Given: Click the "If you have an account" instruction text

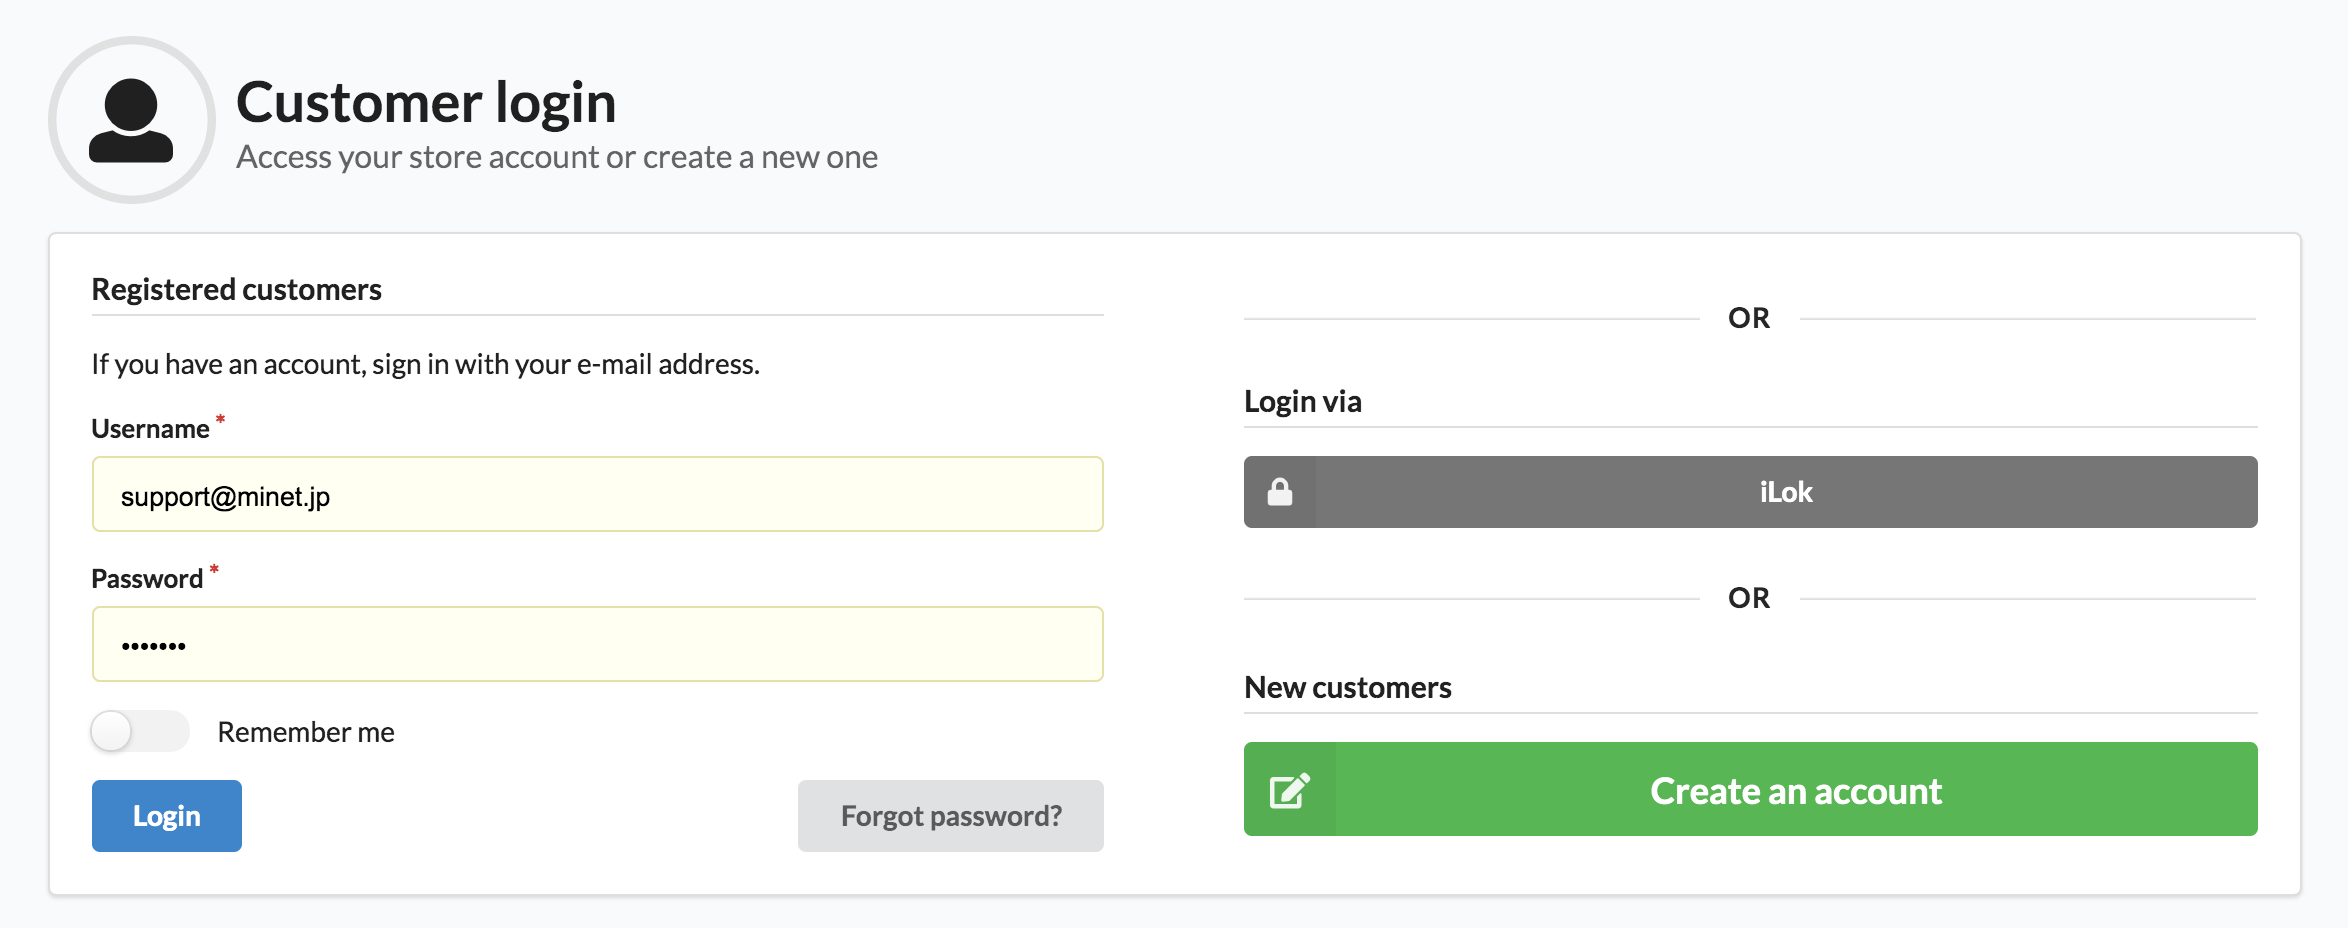Looking at the screenshot, I should pos(426,364).
